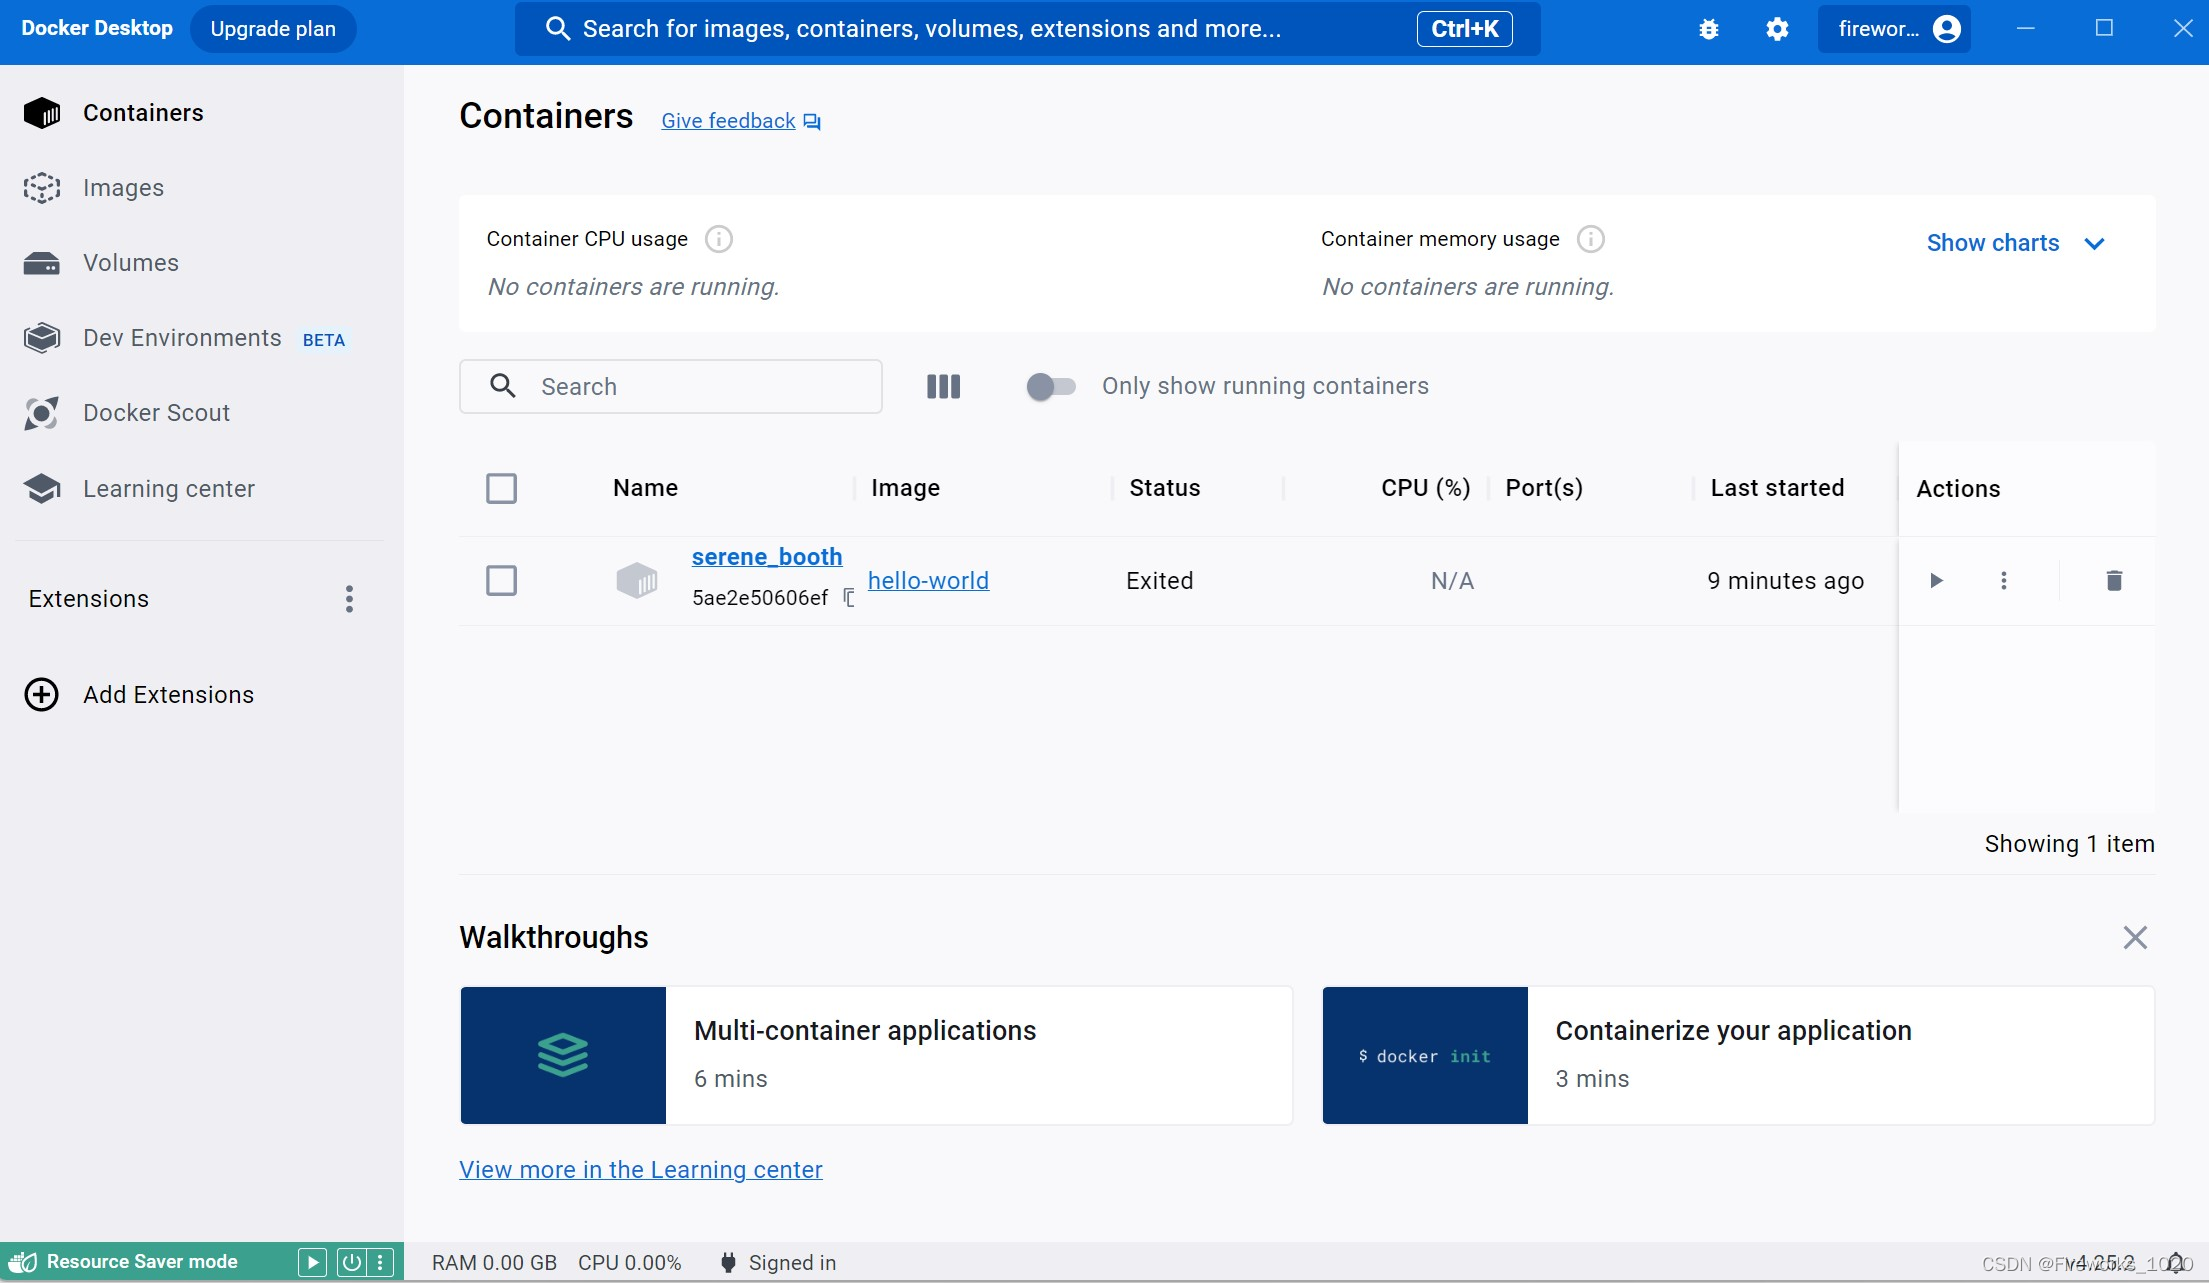This screenshot has height=1283, width=2209.
Task: Open the Images section in sidebar
Action: [200, 188]
